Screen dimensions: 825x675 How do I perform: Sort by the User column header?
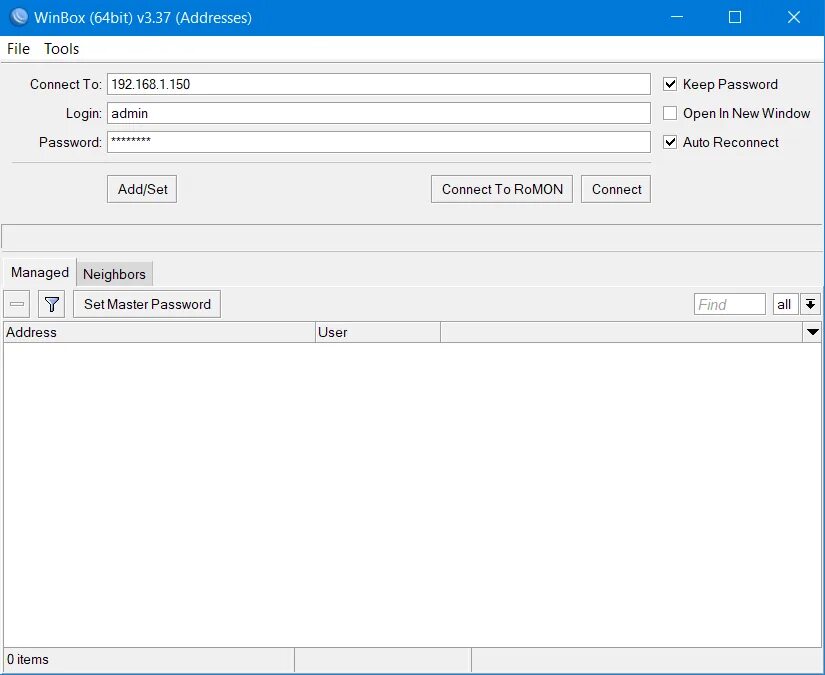(378, 332)
